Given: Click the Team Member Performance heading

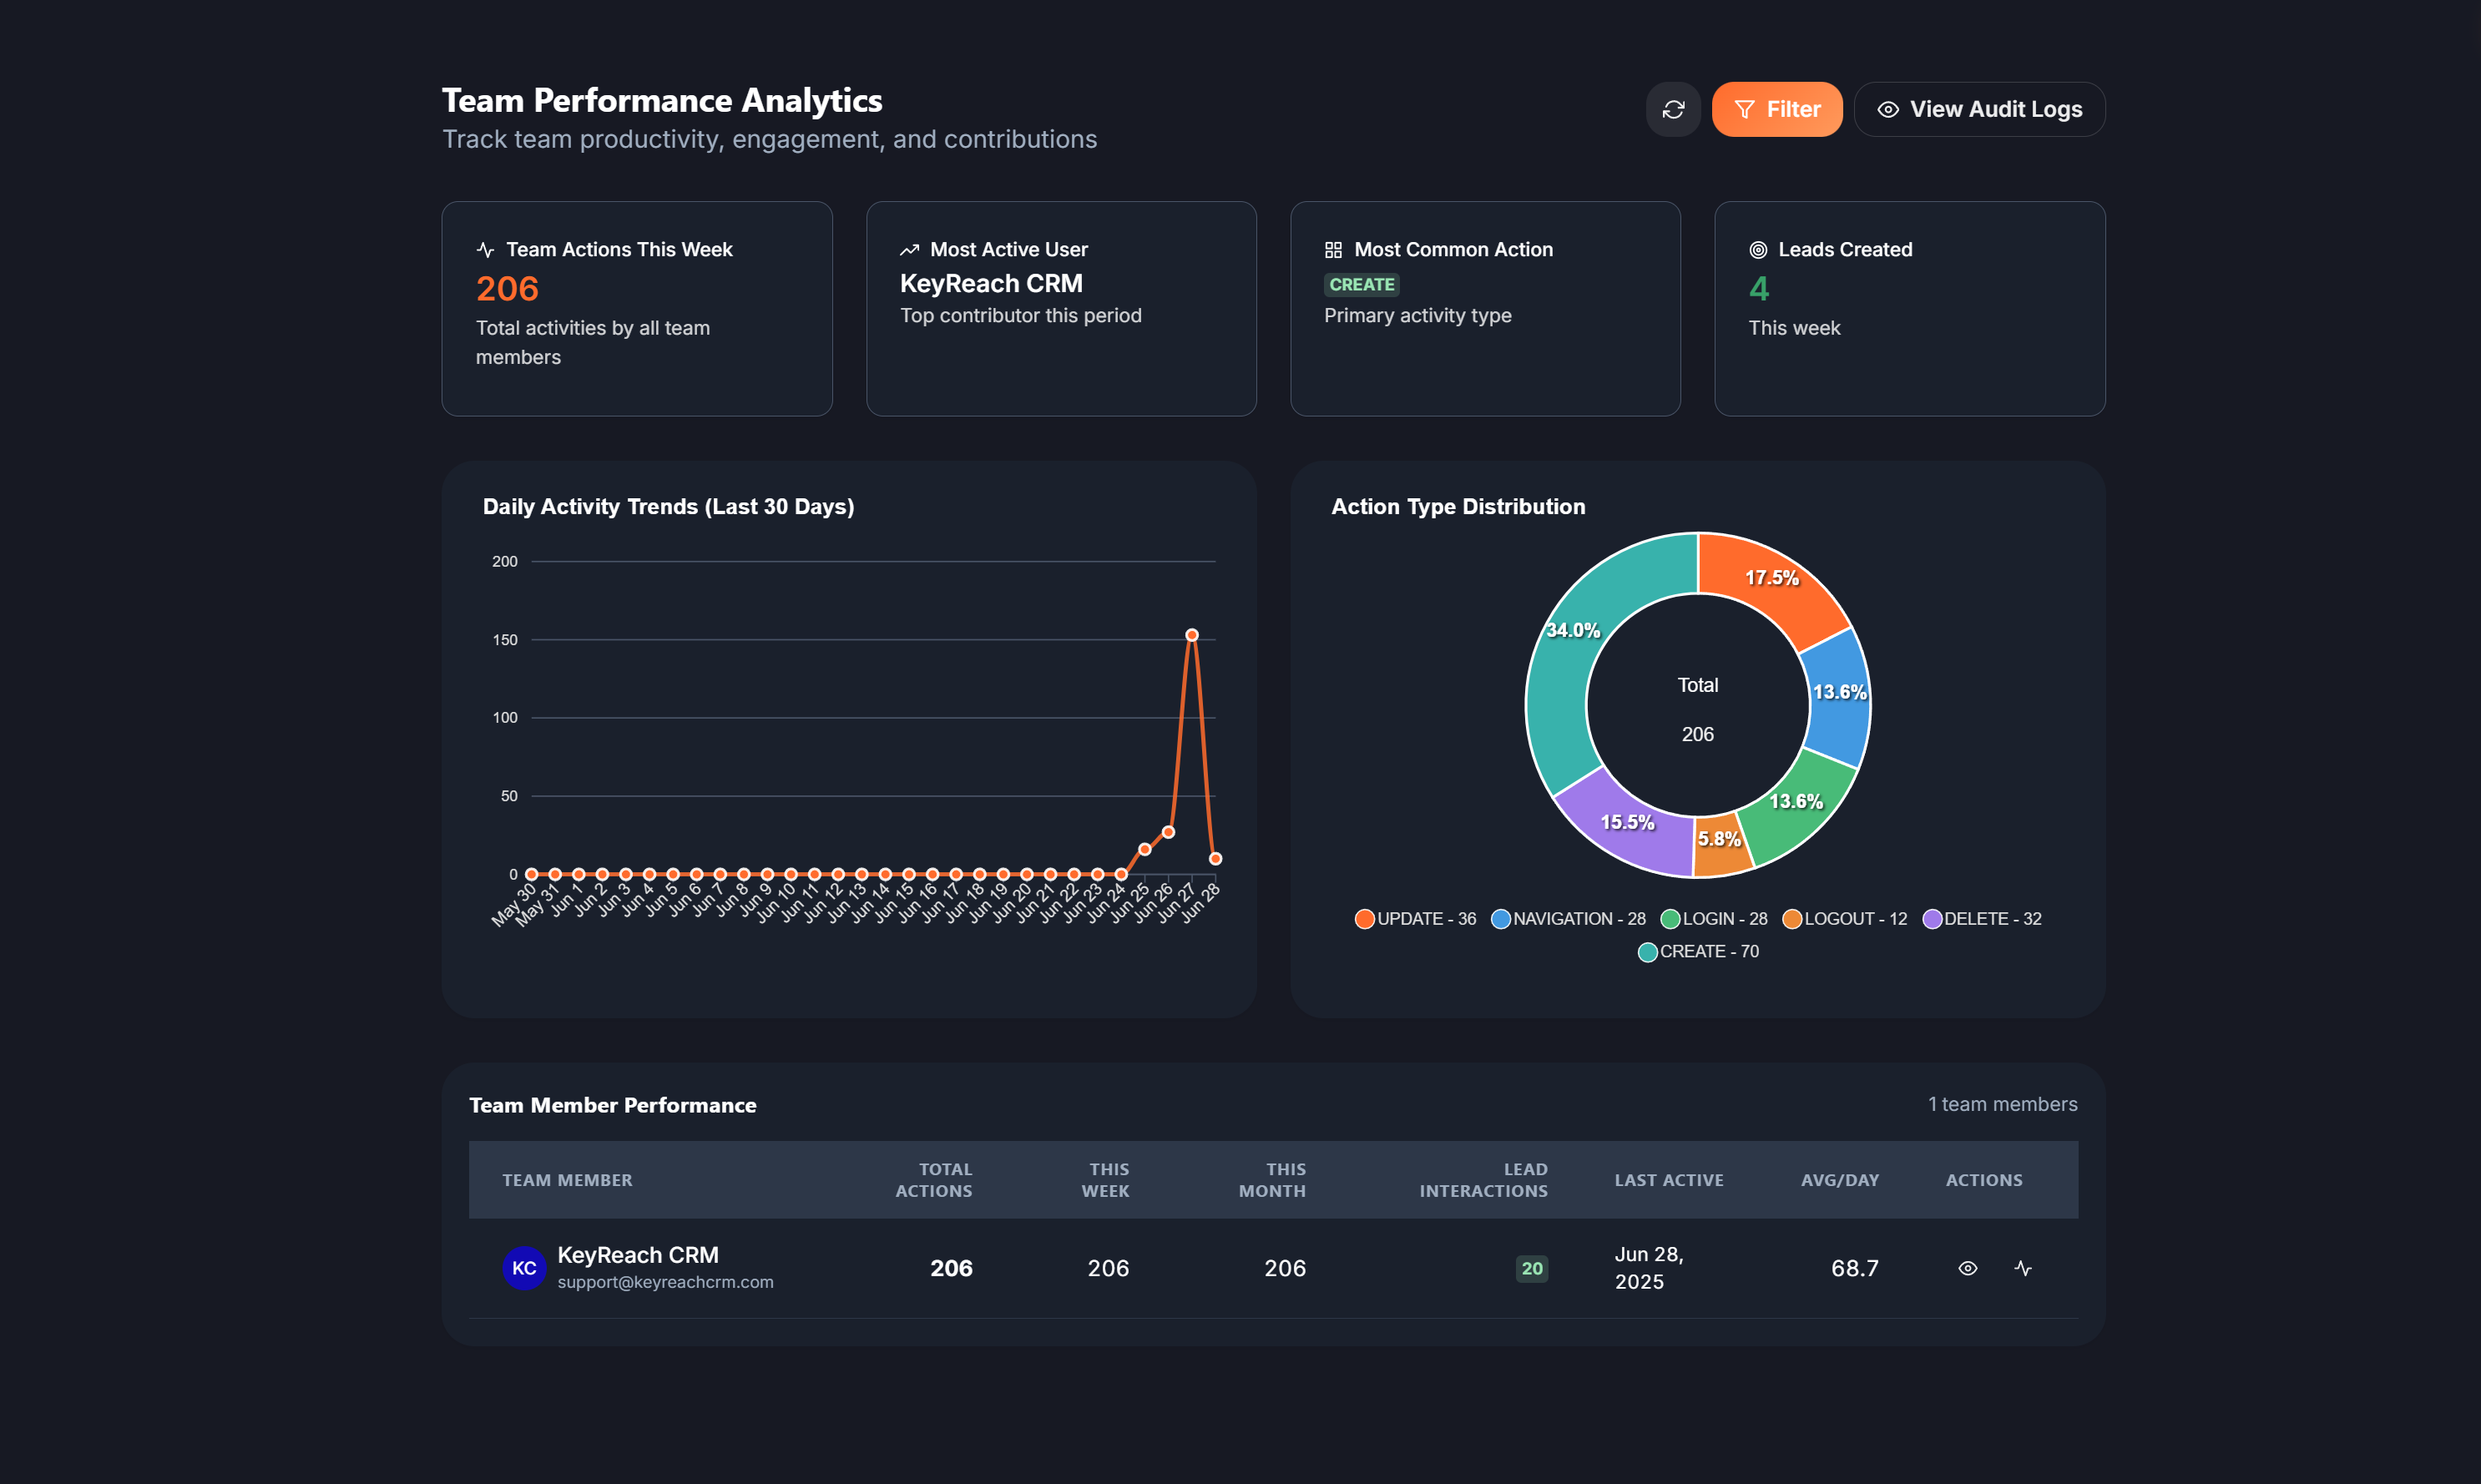Looking at the screenshot, I should point(612,1105).
